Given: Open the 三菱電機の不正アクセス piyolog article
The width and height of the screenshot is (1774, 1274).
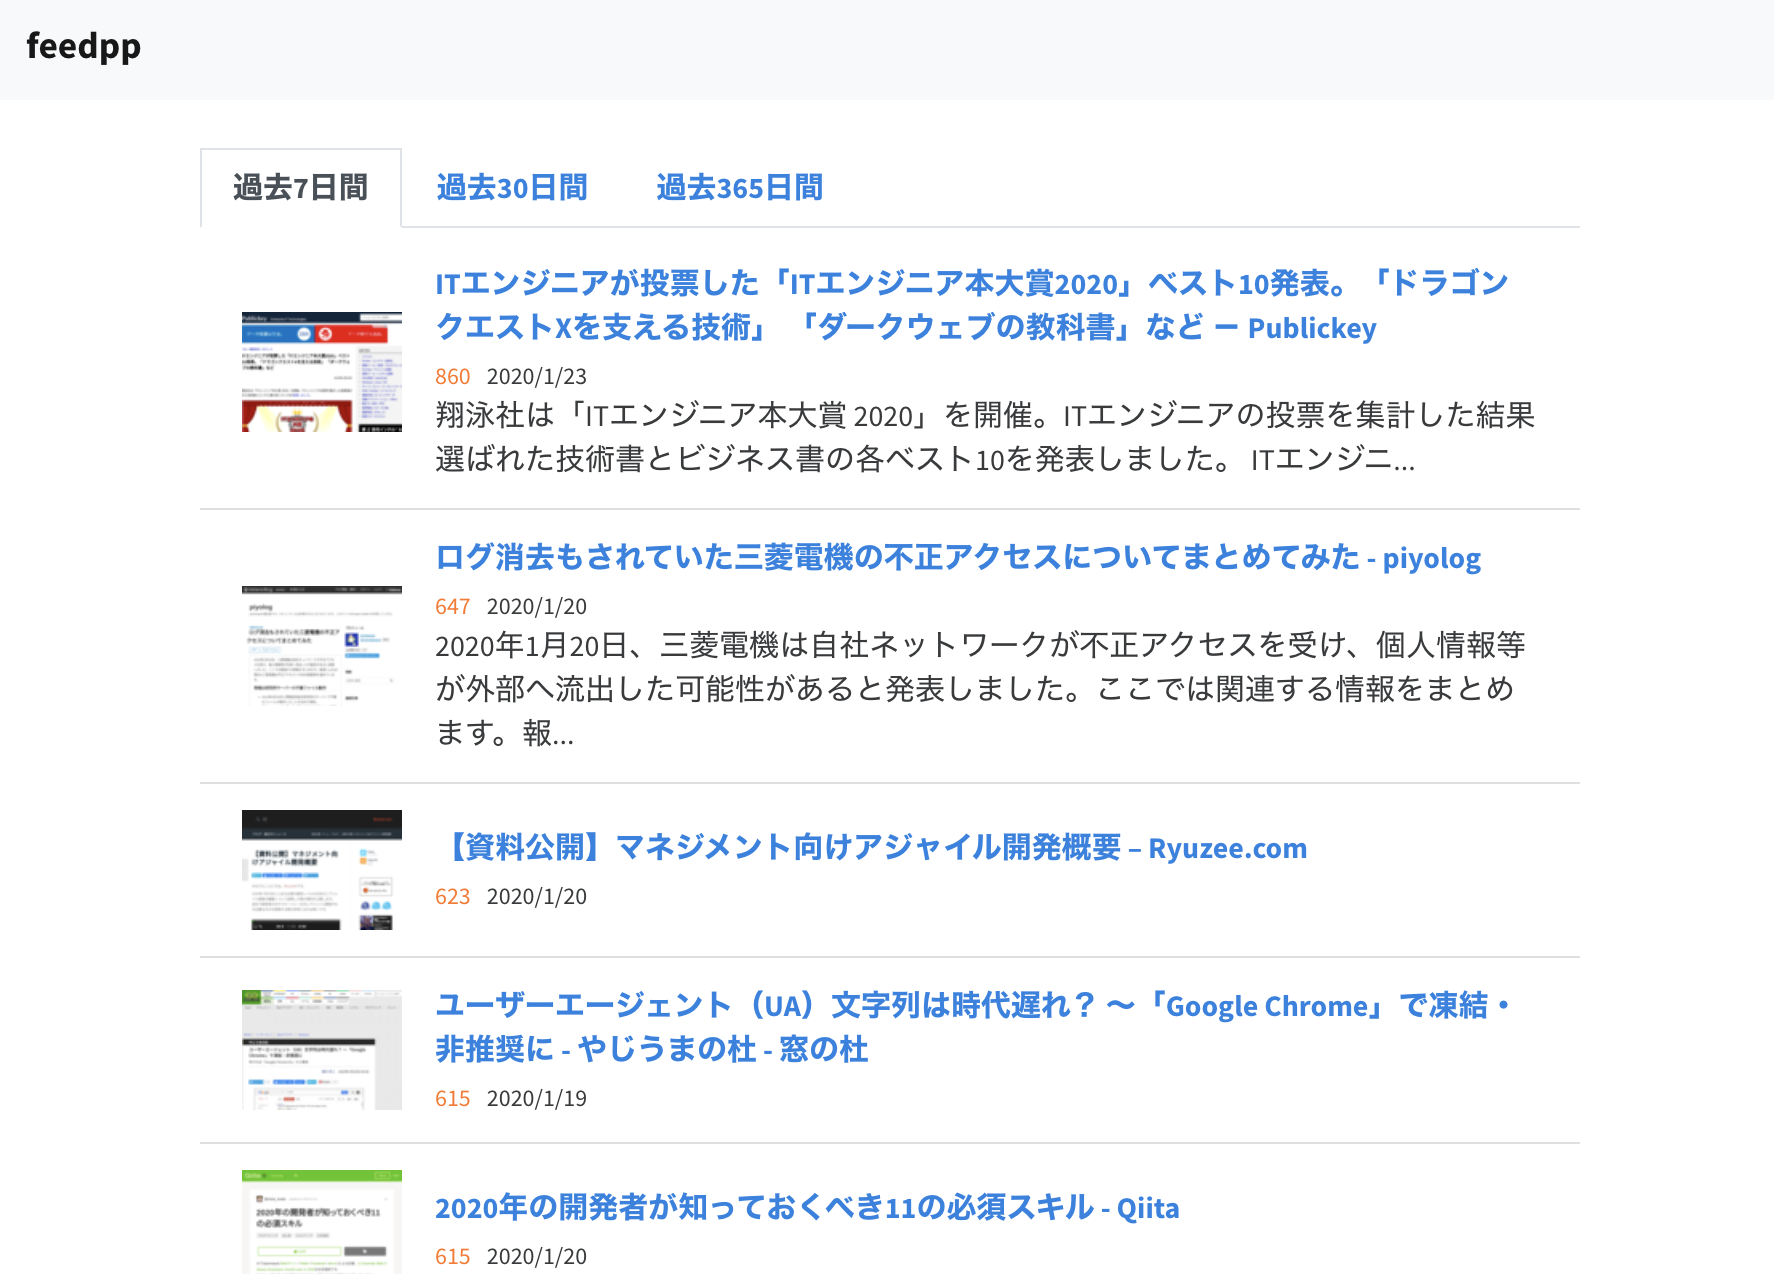Looking at the screenshot, I should point(958,557).
